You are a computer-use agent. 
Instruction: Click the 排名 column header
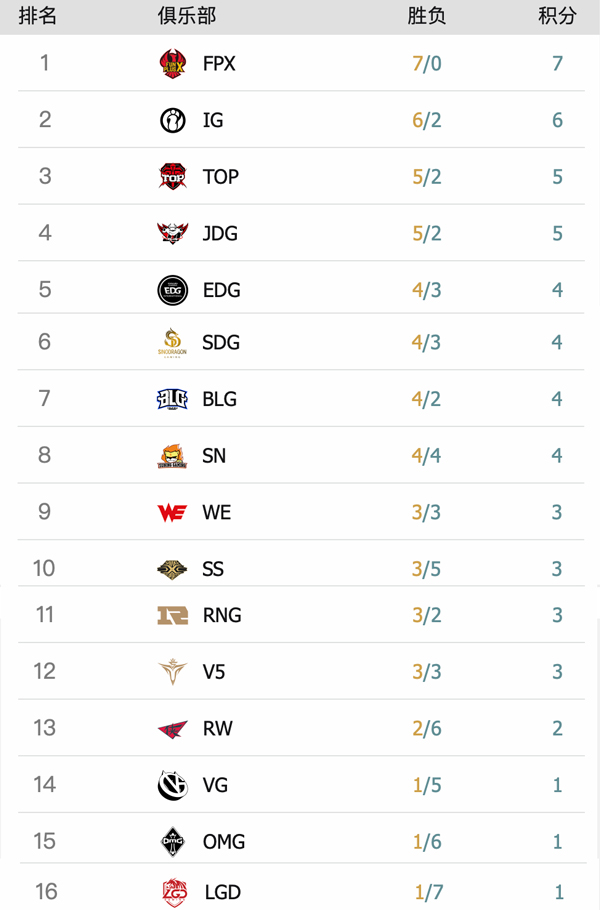click(x=38, y=16)
